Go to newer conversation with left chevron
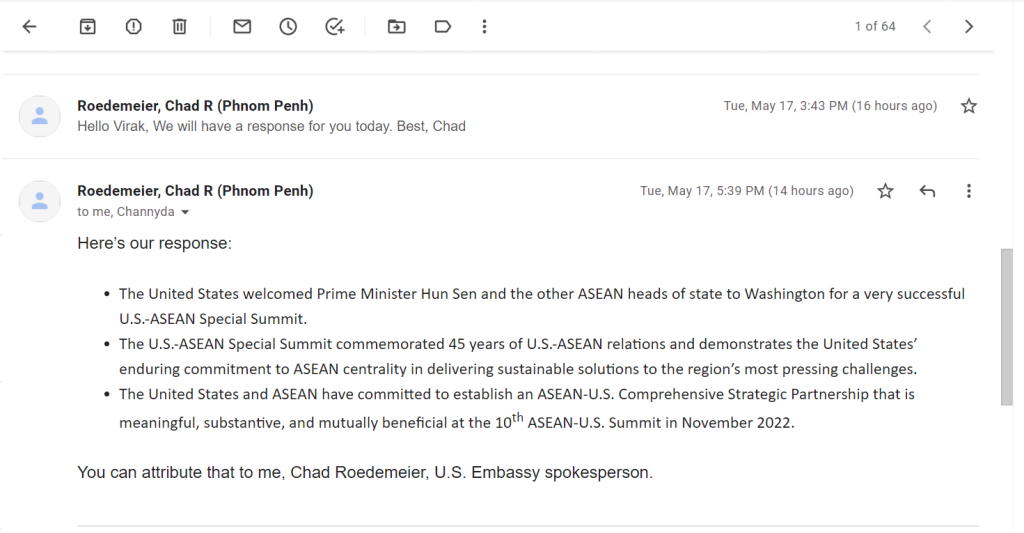Screen dimensions: 1024x533 927,27
